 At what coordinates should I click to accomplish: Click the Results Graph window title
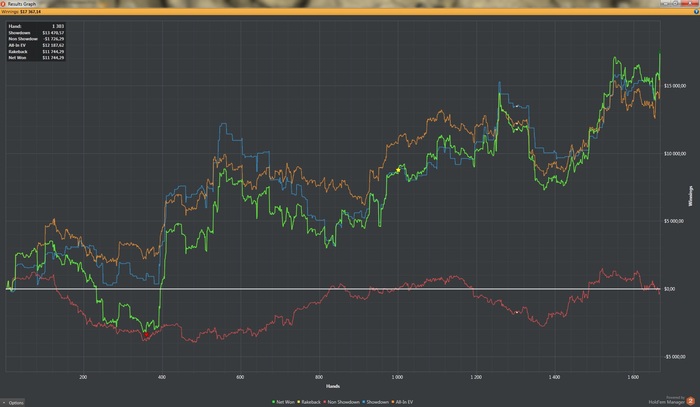[x=21, y=4]
